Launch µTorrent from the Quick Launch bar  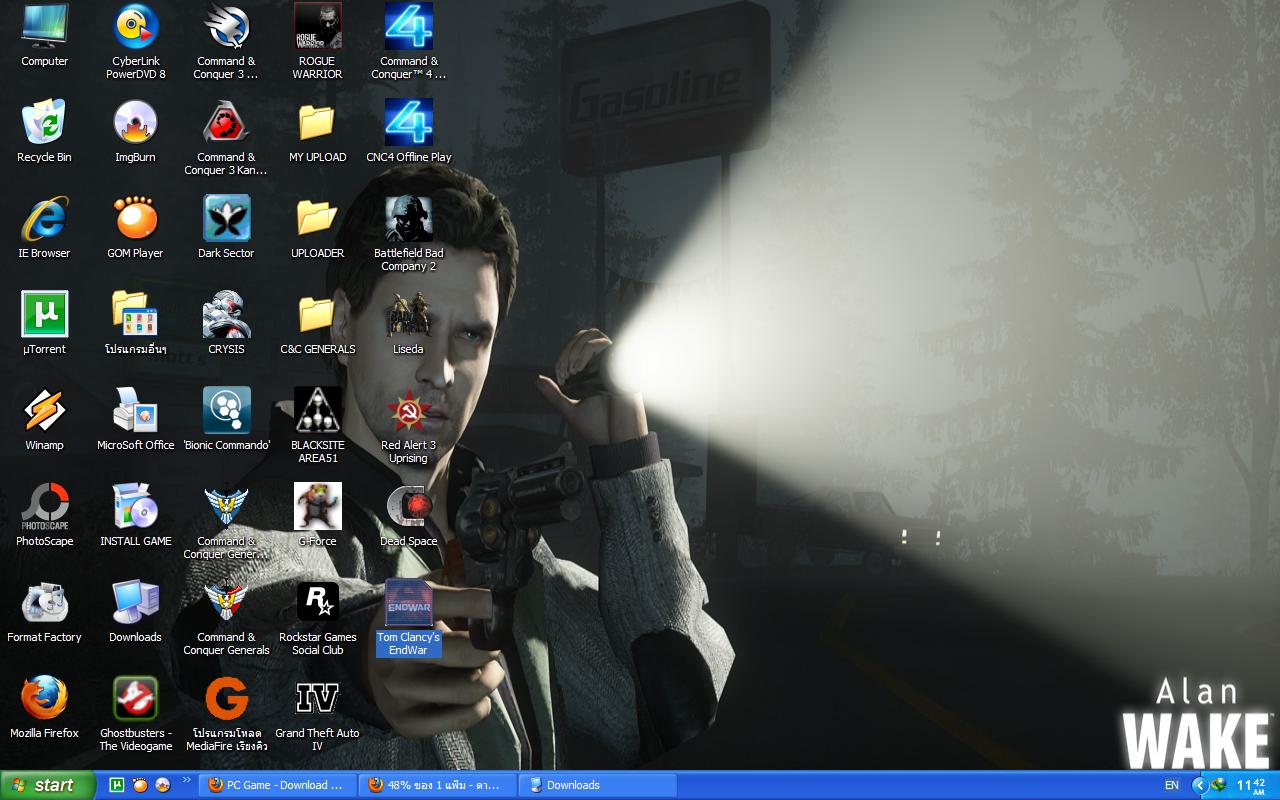[x=116, y=785]
